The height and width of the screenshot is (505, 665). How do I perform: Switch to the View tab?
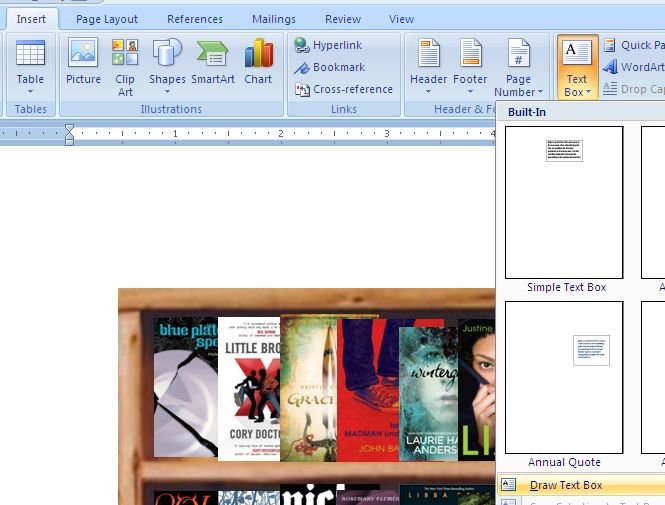tap(401, 19)
